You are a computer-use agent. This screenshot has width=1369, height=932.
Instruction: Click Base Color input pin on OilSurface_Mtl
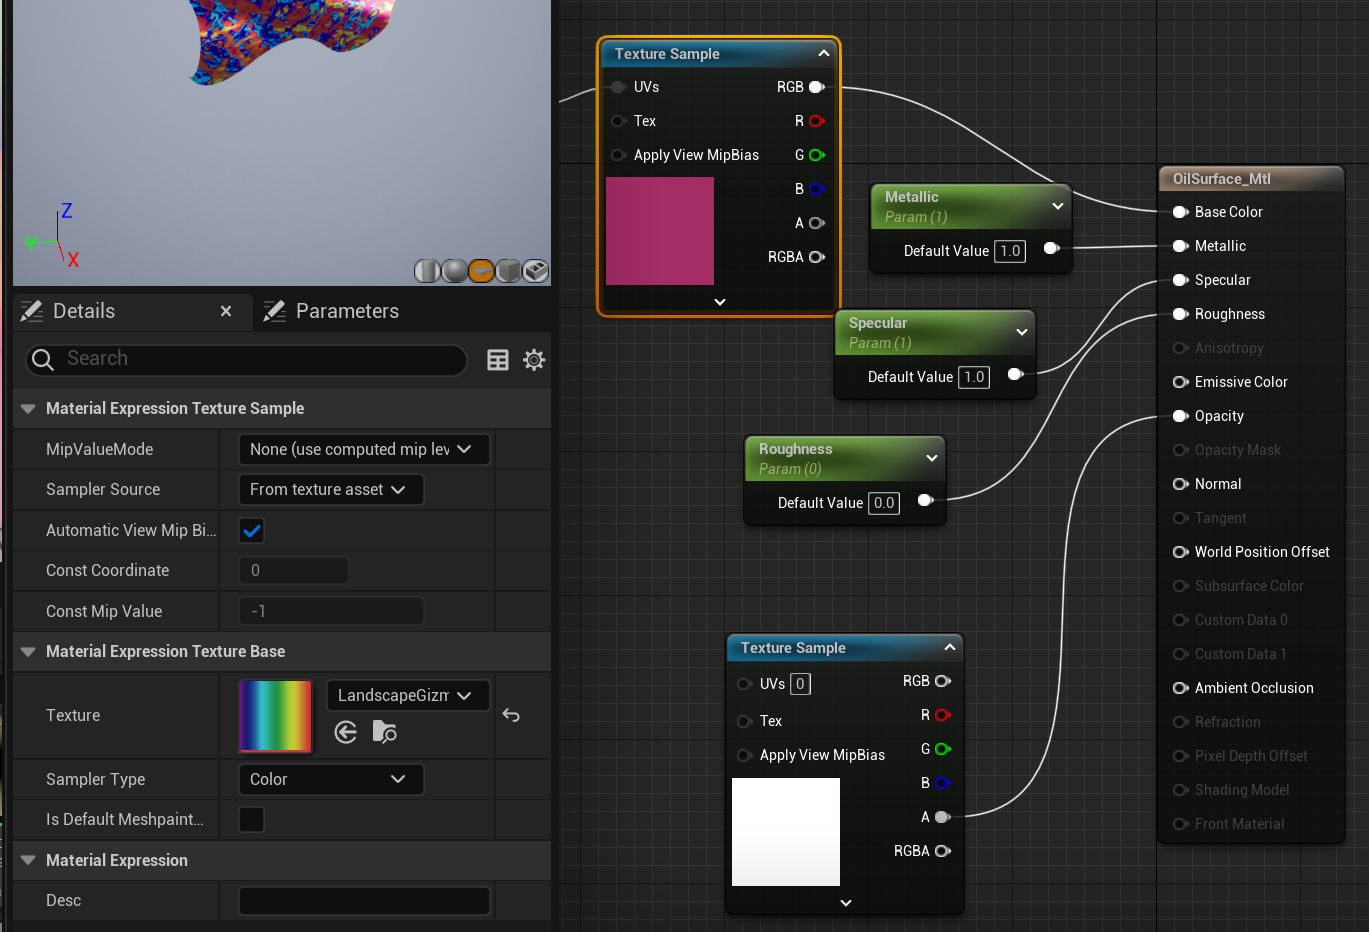[x=1180, y=212]
